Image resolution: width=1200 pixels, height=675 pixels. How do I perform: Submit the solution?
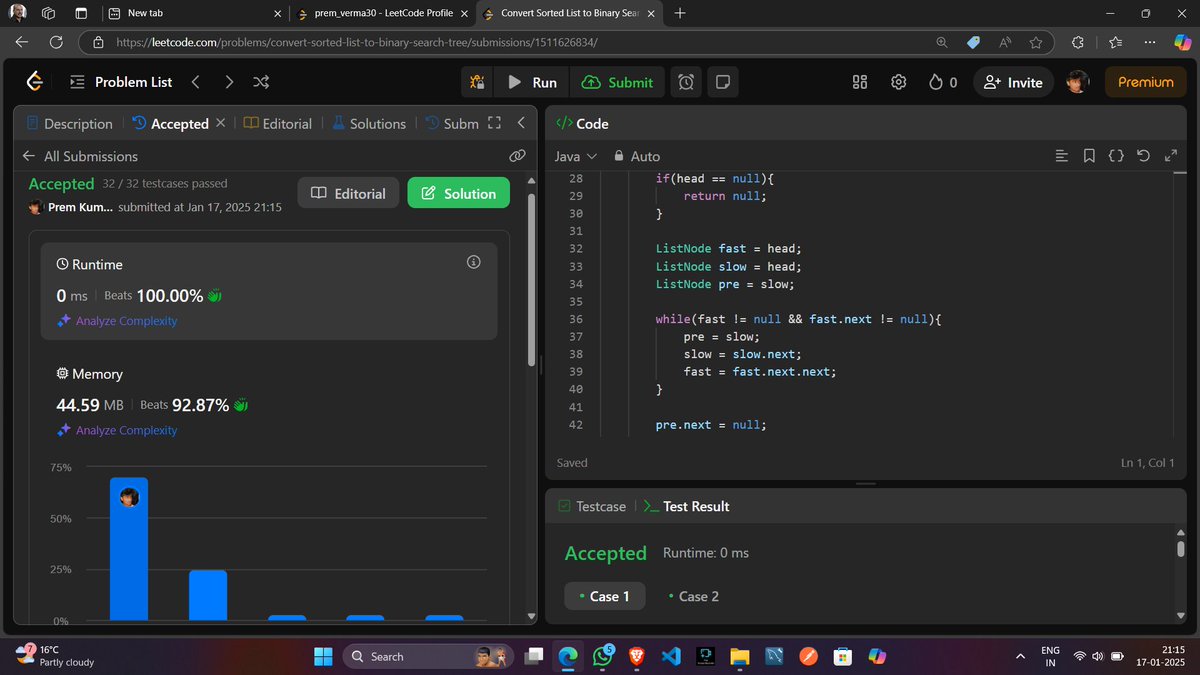pyautogui.click(x=617, y=82)
